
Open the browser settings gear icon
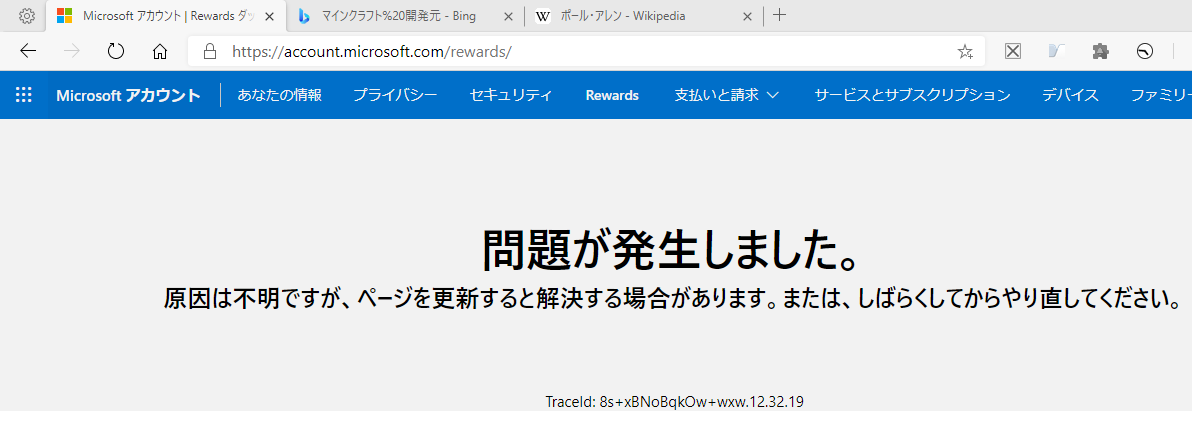(27, 15)
